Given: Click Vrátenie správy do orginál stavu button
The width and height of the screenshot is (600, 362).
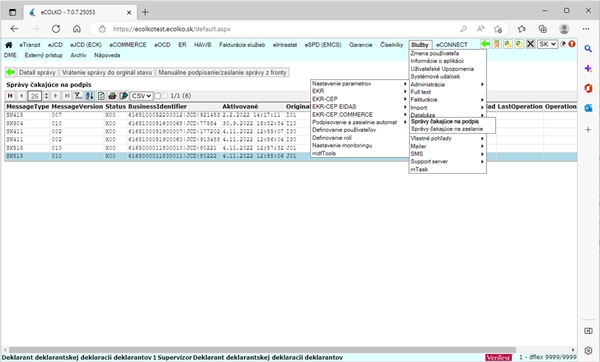Looking at the screenshot, I should [107, 72].
